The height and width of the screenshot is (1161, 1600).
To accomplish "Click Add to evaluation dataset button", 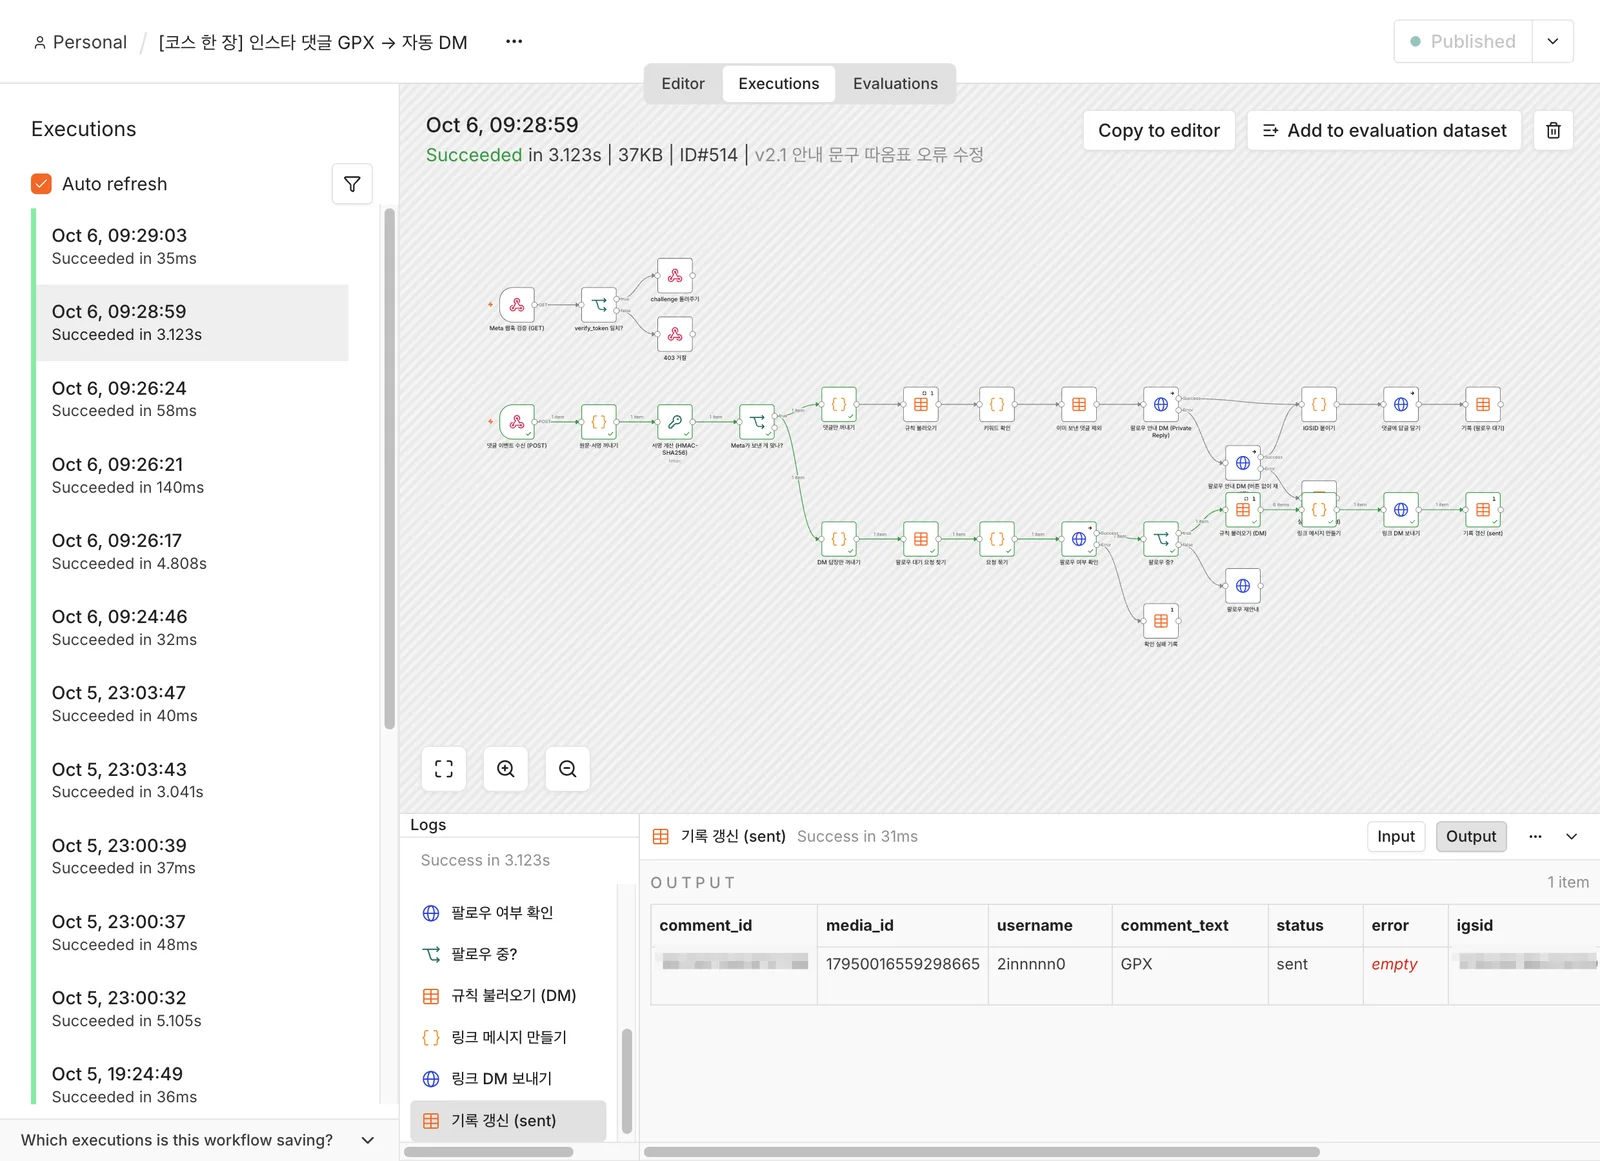I will (x=1384, y=131).
